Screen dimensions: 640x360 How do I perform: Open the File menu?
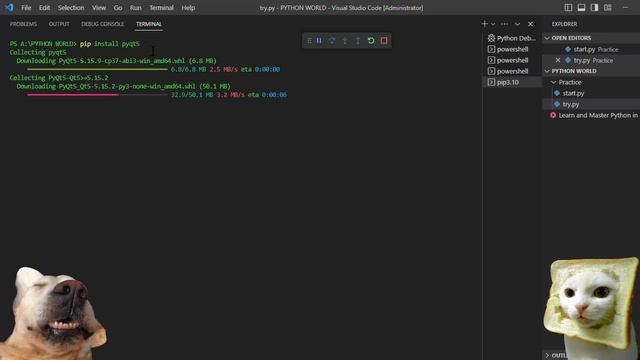[26, 8]
